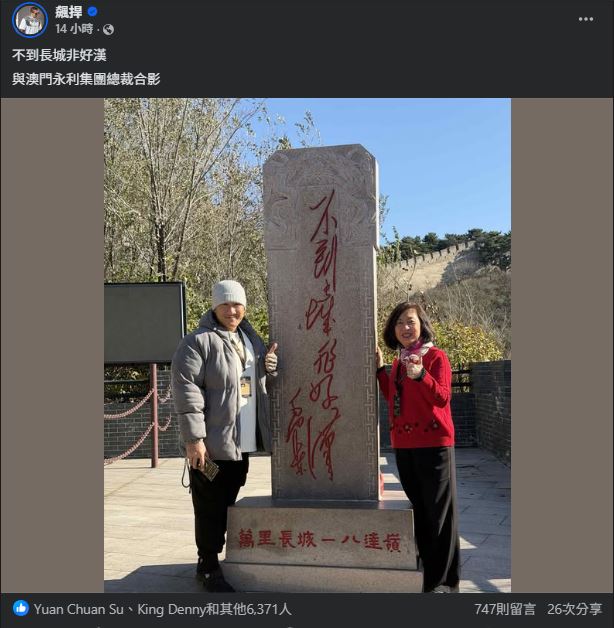This screenshot has width=614, height=628.
Task: View the 26次分享 shares list
Action: 574,609
